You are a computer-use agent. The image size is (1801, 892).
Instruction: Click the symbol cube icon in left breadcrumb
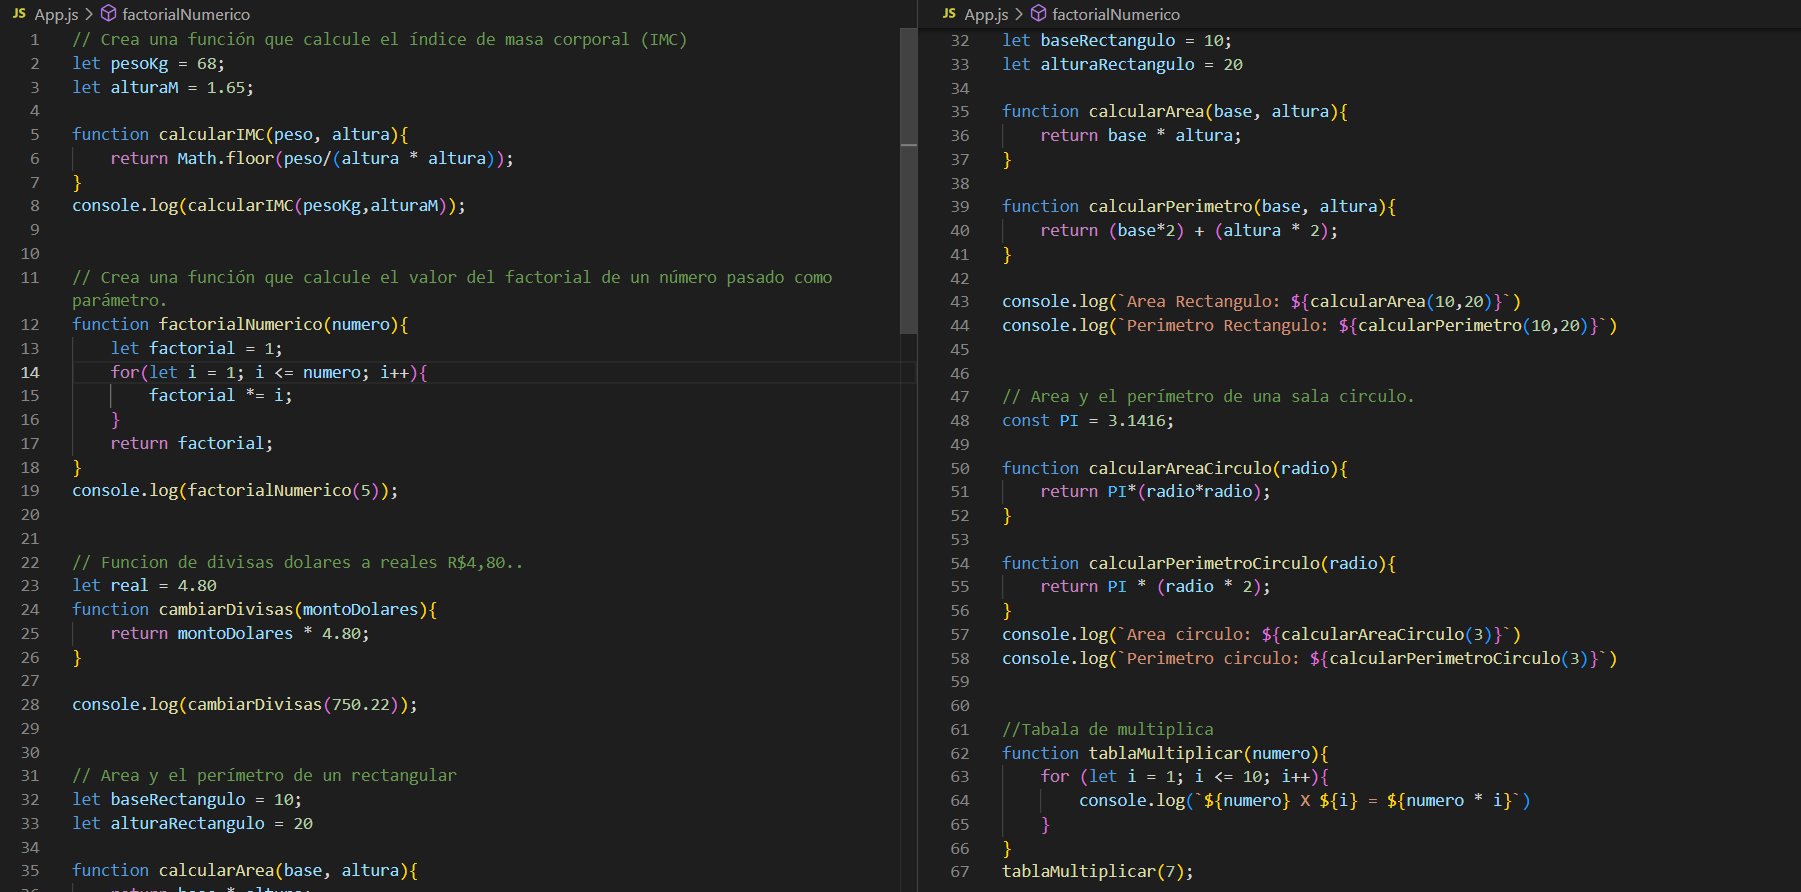click(x=109, y=14)
